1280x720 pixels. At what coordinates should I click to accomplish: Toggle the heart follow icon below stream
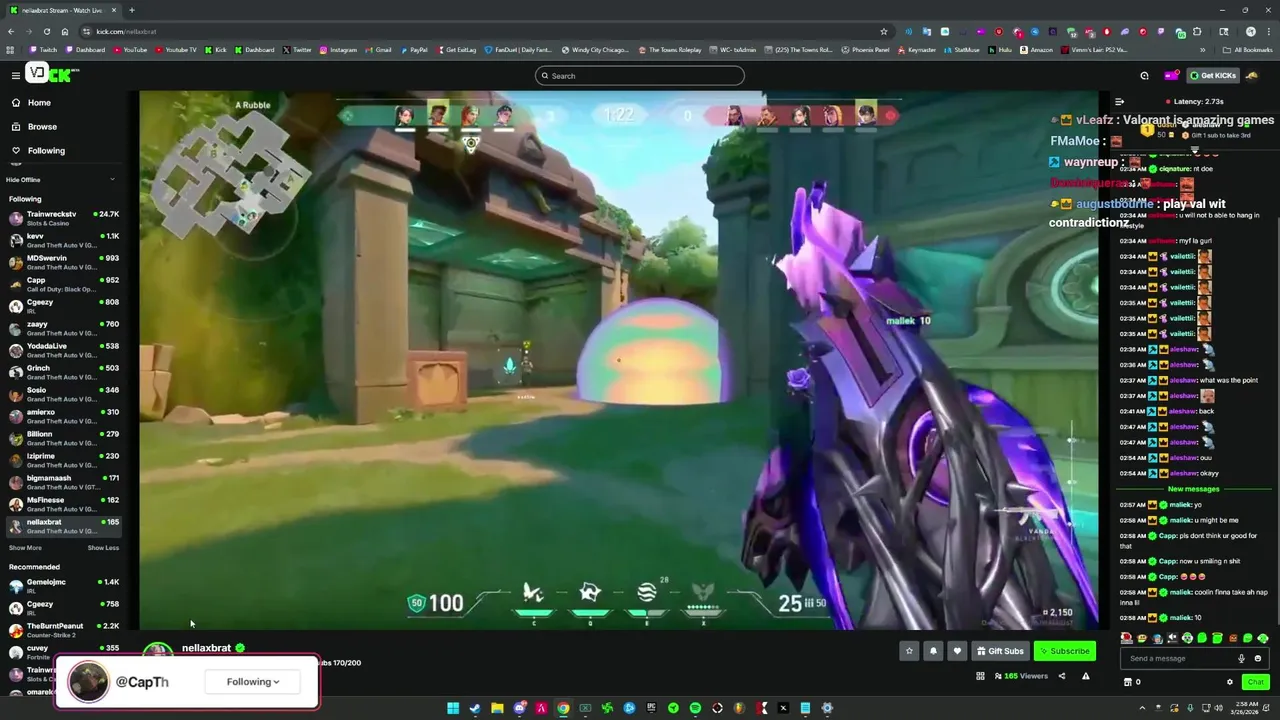[957, 651]
